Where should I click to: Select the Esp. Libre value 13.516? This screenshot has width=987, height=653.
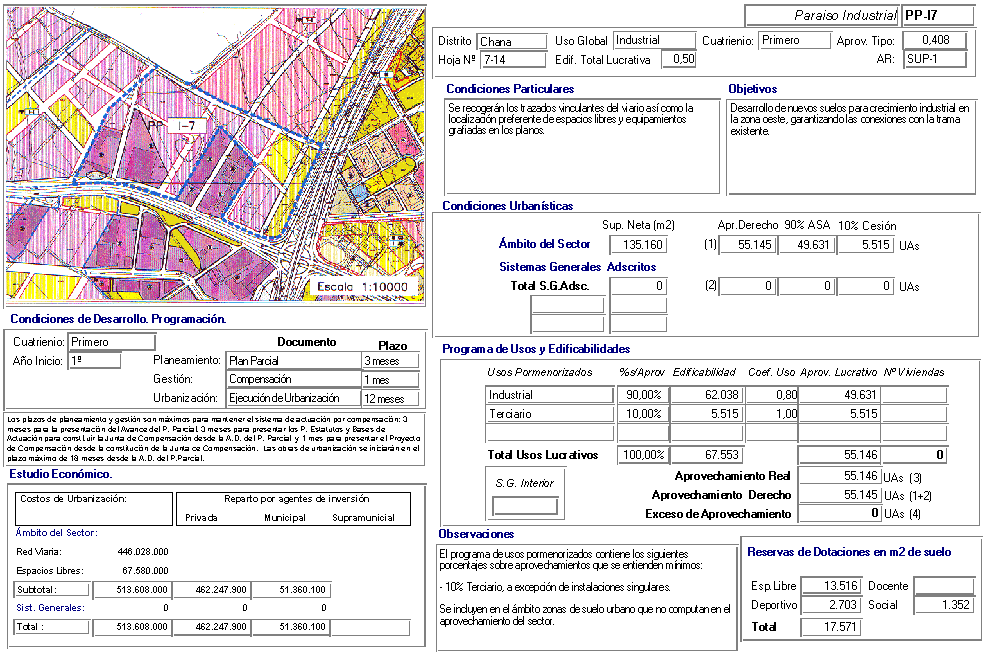click(829, 586)
